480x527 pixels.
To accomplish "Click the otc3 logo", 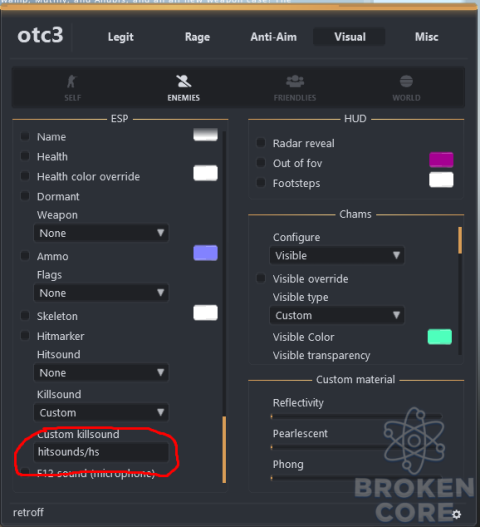I will 40,35.
